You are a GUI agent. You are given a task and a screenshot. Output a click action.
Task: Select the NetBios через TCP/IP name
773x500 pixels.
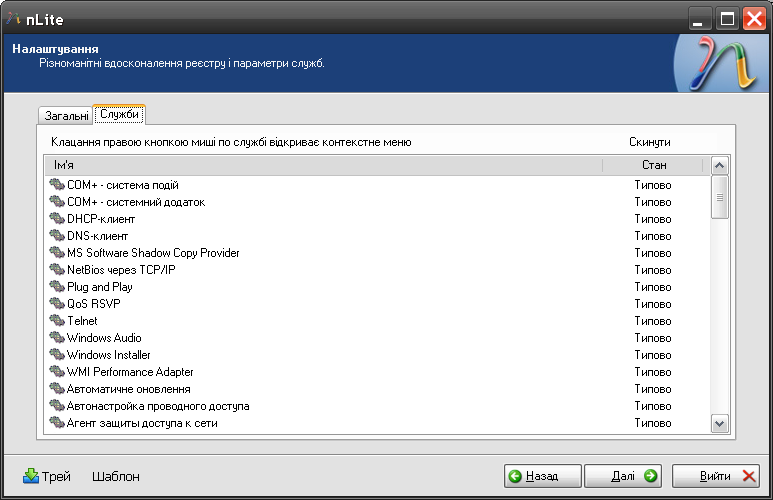(x=121, y=270)
